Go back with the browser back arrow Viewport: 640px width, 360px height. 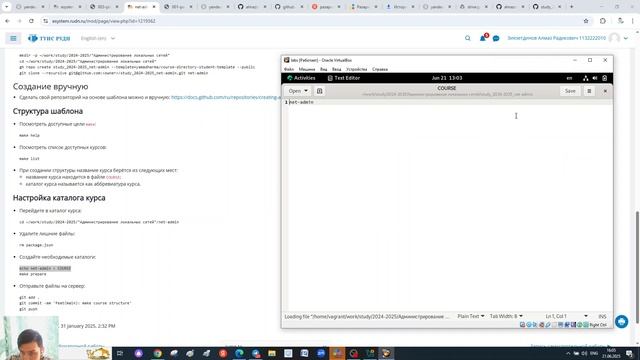[7, 21]
